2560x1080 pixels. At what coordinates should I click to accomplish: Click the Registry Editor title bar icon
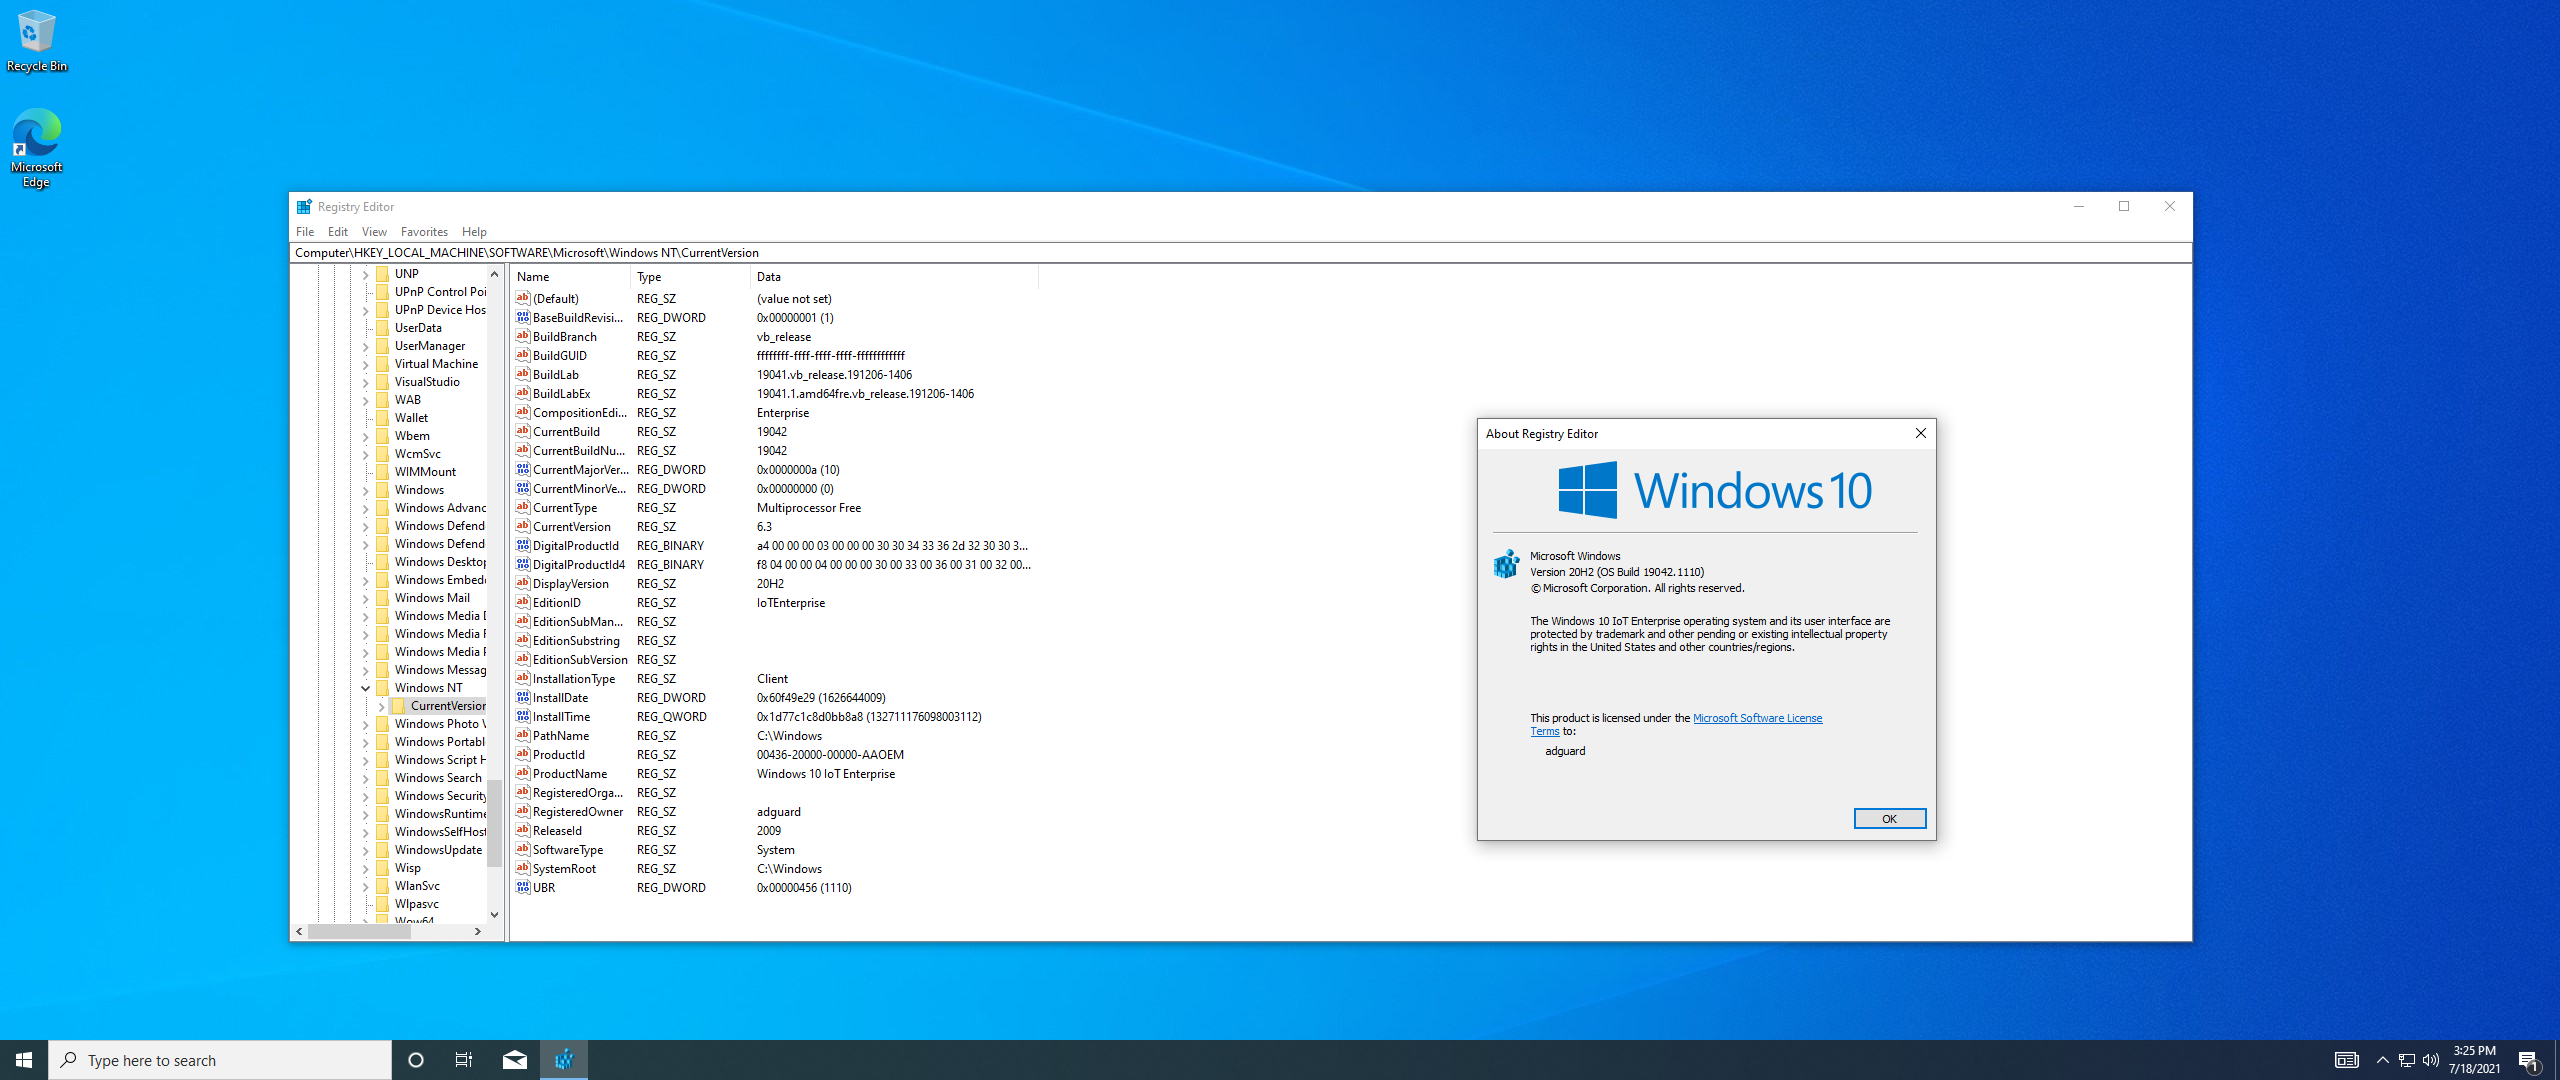[304, 207]
